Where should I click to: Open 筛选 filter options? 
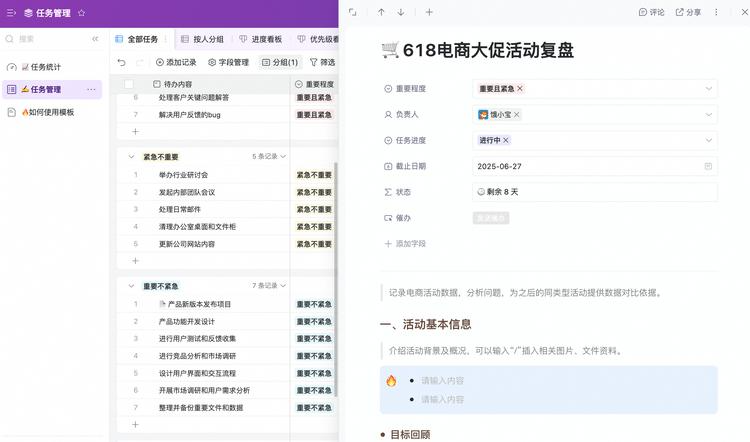coord(323,62)
